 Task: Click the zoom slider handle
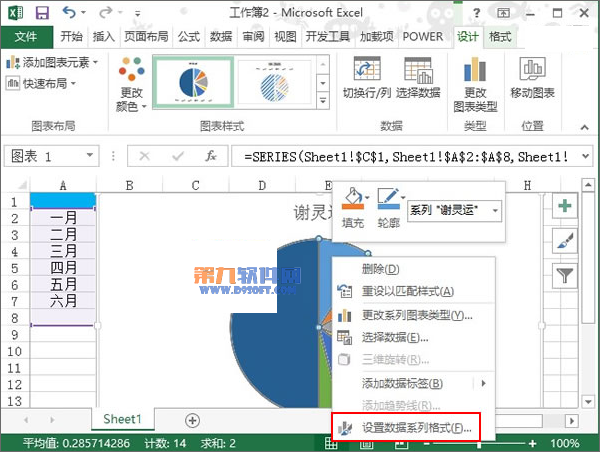(479, 444)
